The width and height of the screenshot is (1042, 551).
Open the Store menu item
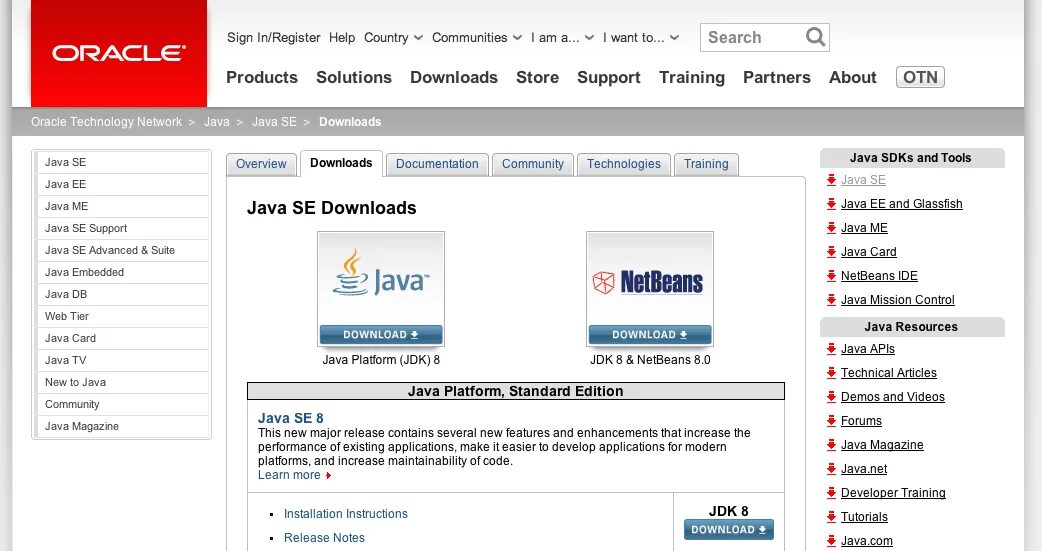tap(538, 77)
